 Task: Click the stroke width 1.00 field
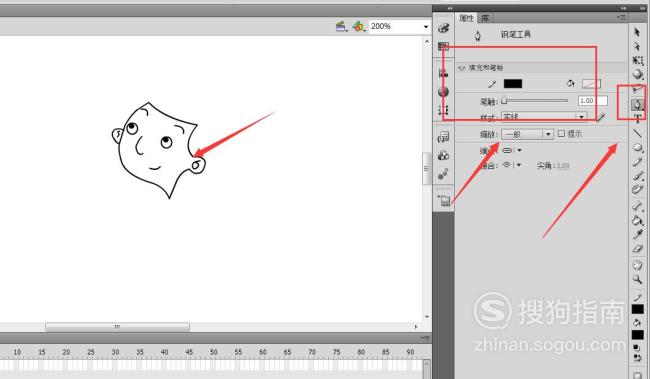(593, 100)
